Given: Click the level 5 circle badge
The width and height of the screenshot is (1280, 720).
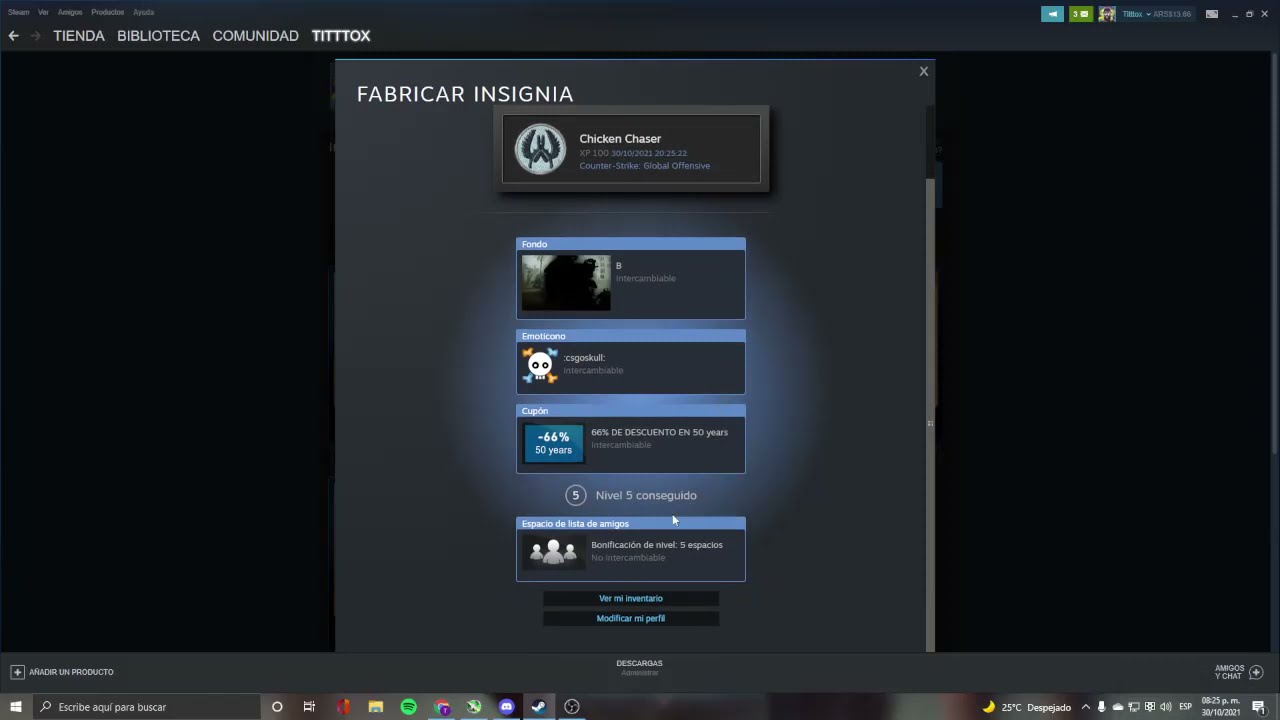Looking at the screenshot, I should [x=575, y=495].
